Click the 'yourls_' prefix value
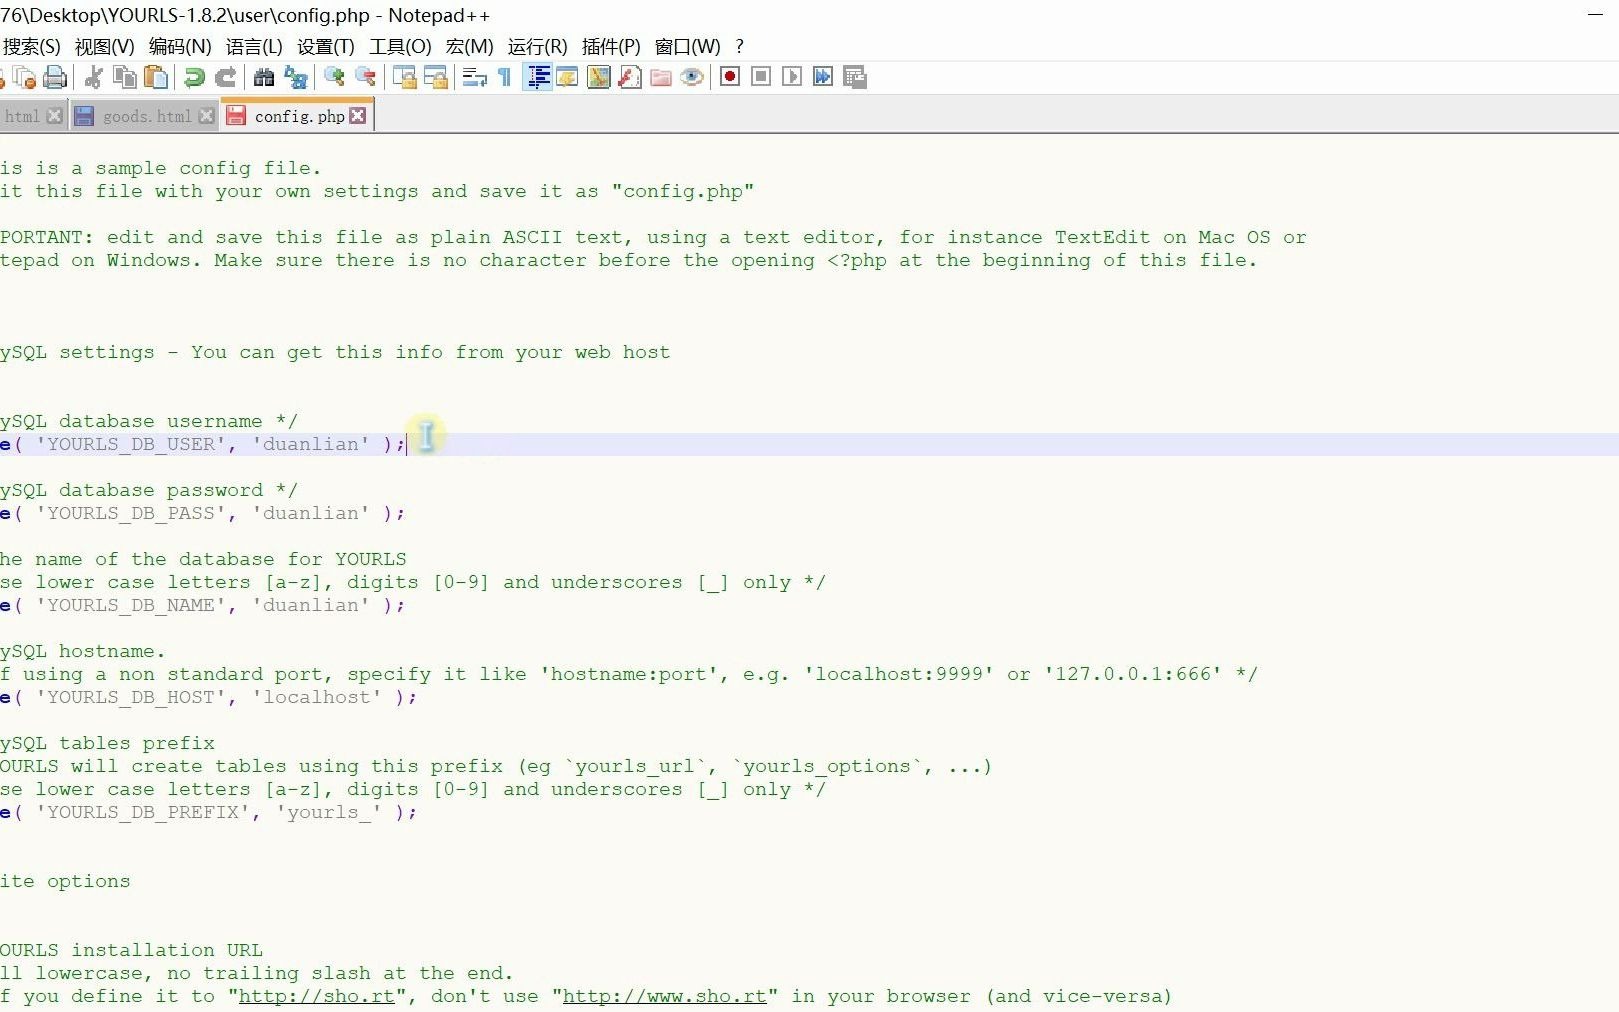This screenshot has width=1619, height=1012. (x=329, y=812)
